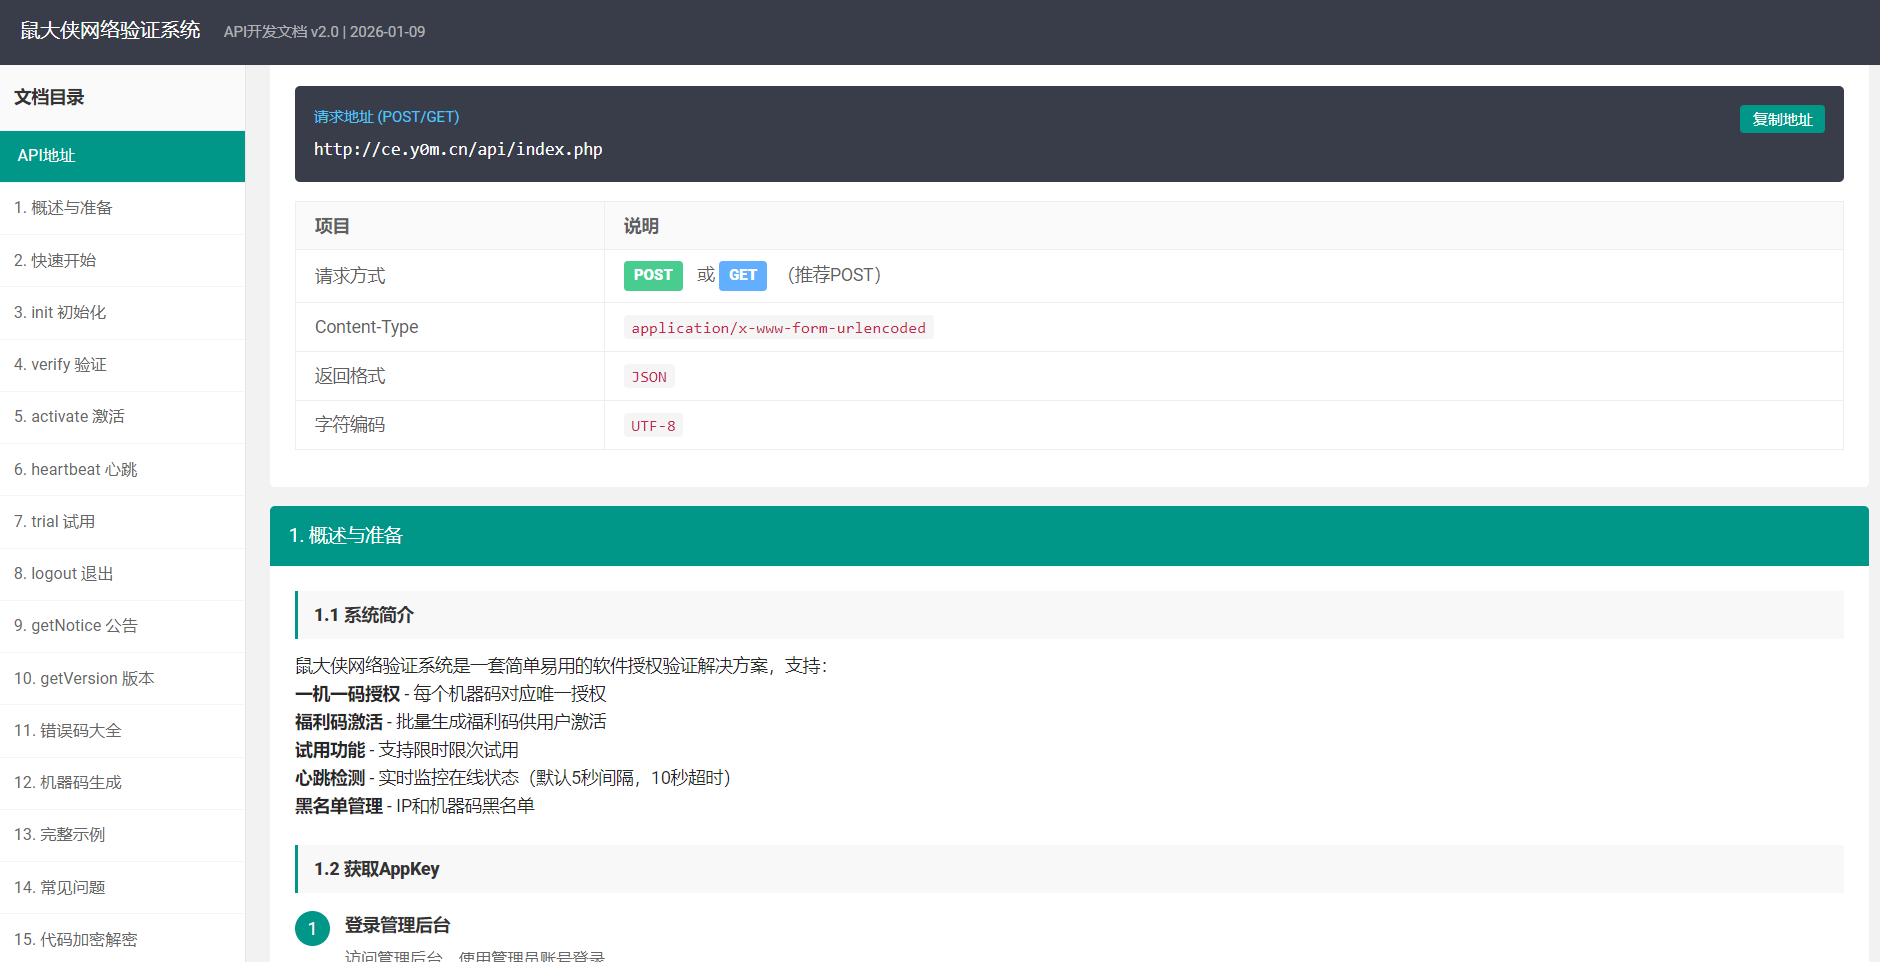Go to 2. 快速开始 section
Viewport: 1880px width, 962px height.
[55, 260]
